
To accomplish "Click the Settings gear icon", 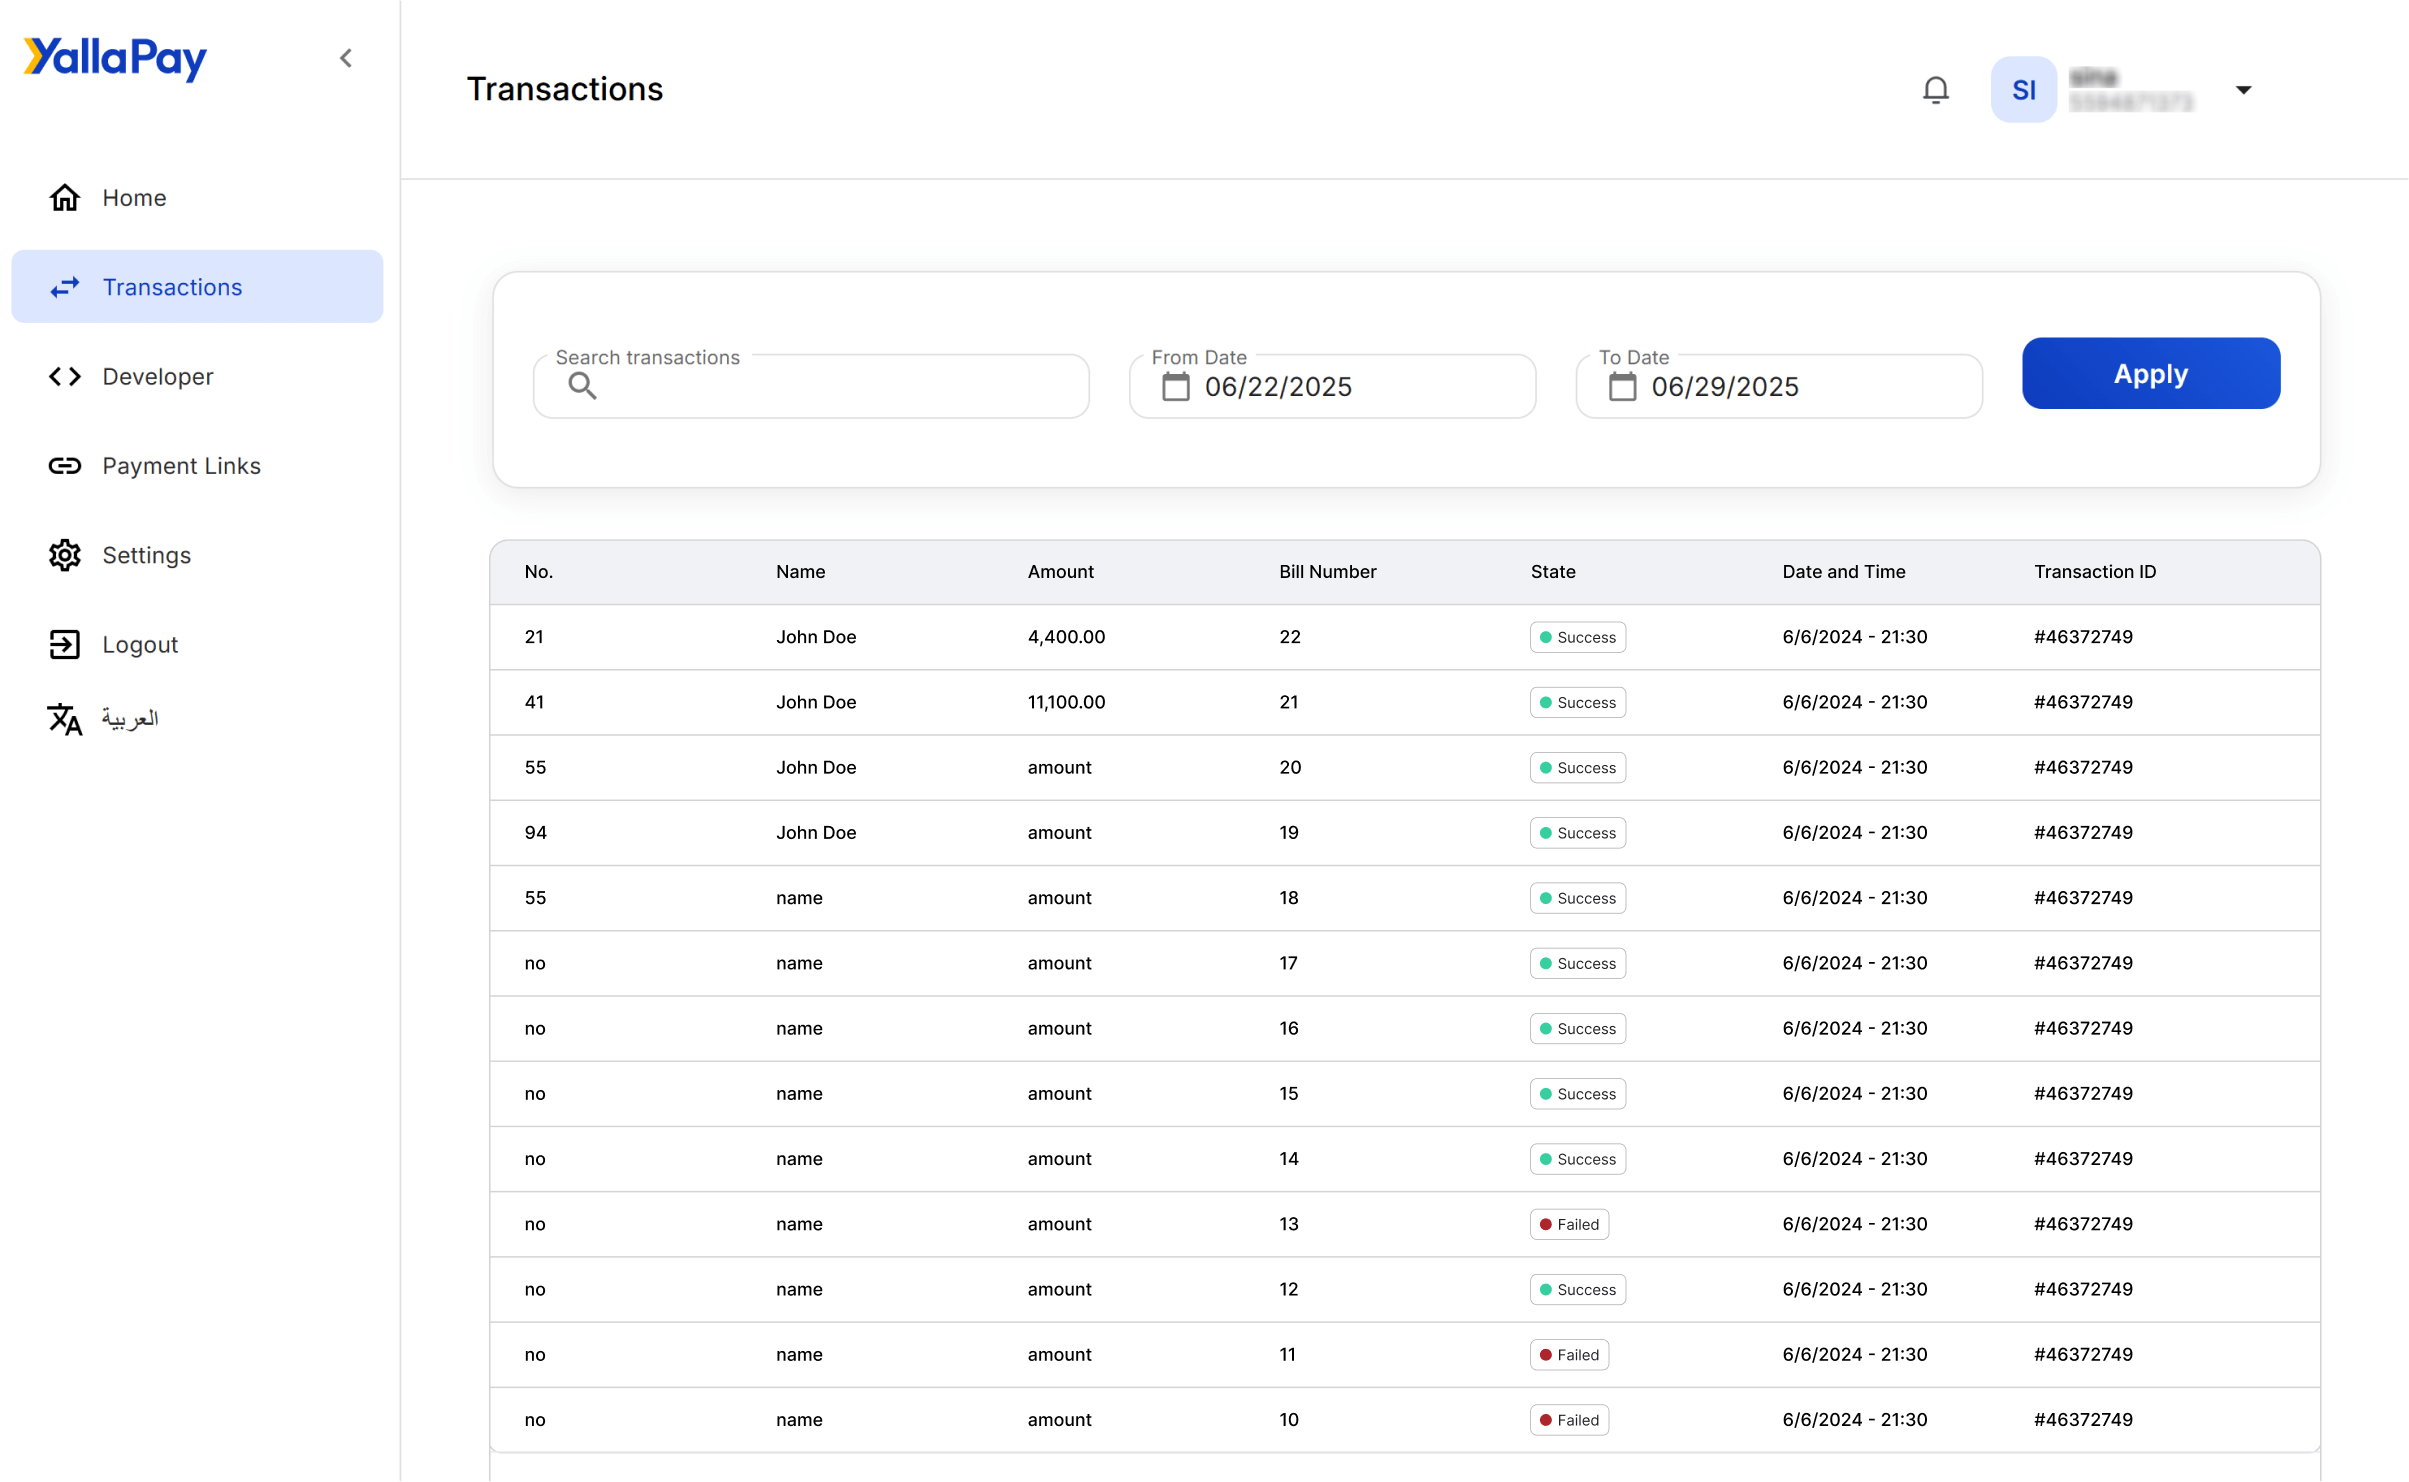I will (65, 555).
